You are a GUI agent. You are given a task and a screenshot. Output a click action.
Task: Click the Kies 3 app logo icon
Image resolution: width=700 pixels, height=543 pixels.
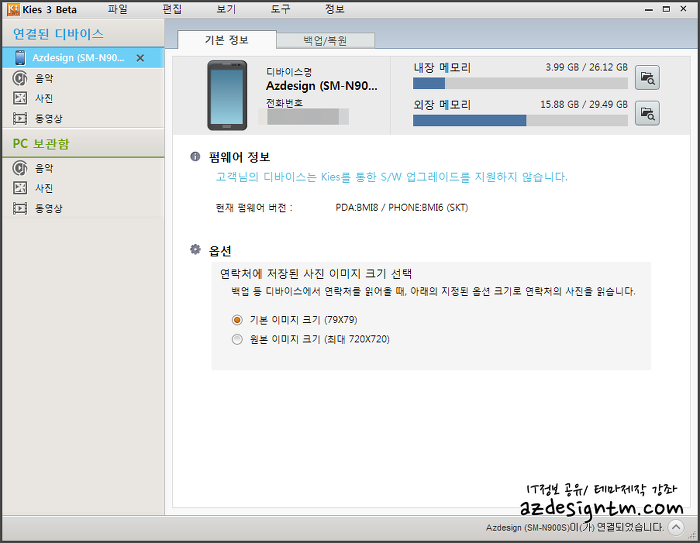[x=13, y=9]
